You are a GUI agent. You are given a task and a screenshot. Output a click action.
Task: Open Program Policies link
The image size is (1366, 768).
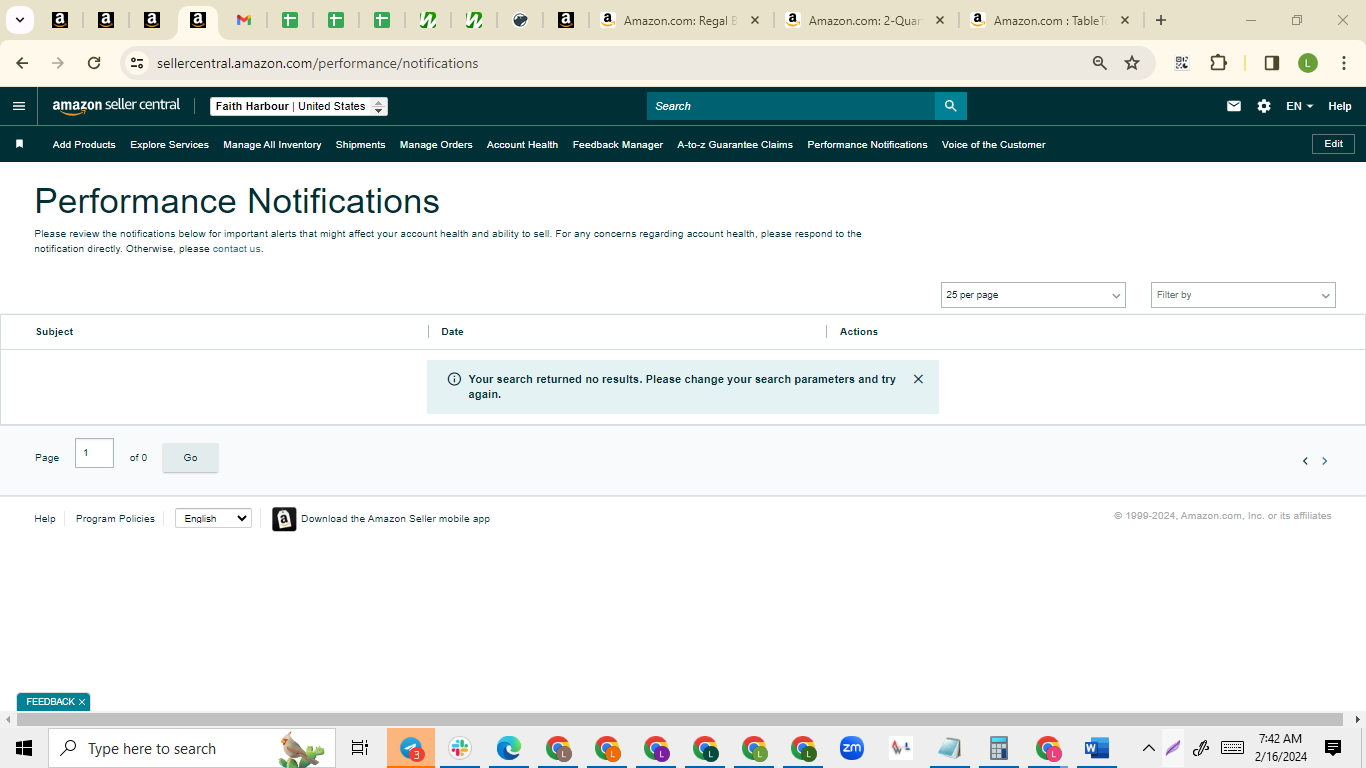point(115,519)
